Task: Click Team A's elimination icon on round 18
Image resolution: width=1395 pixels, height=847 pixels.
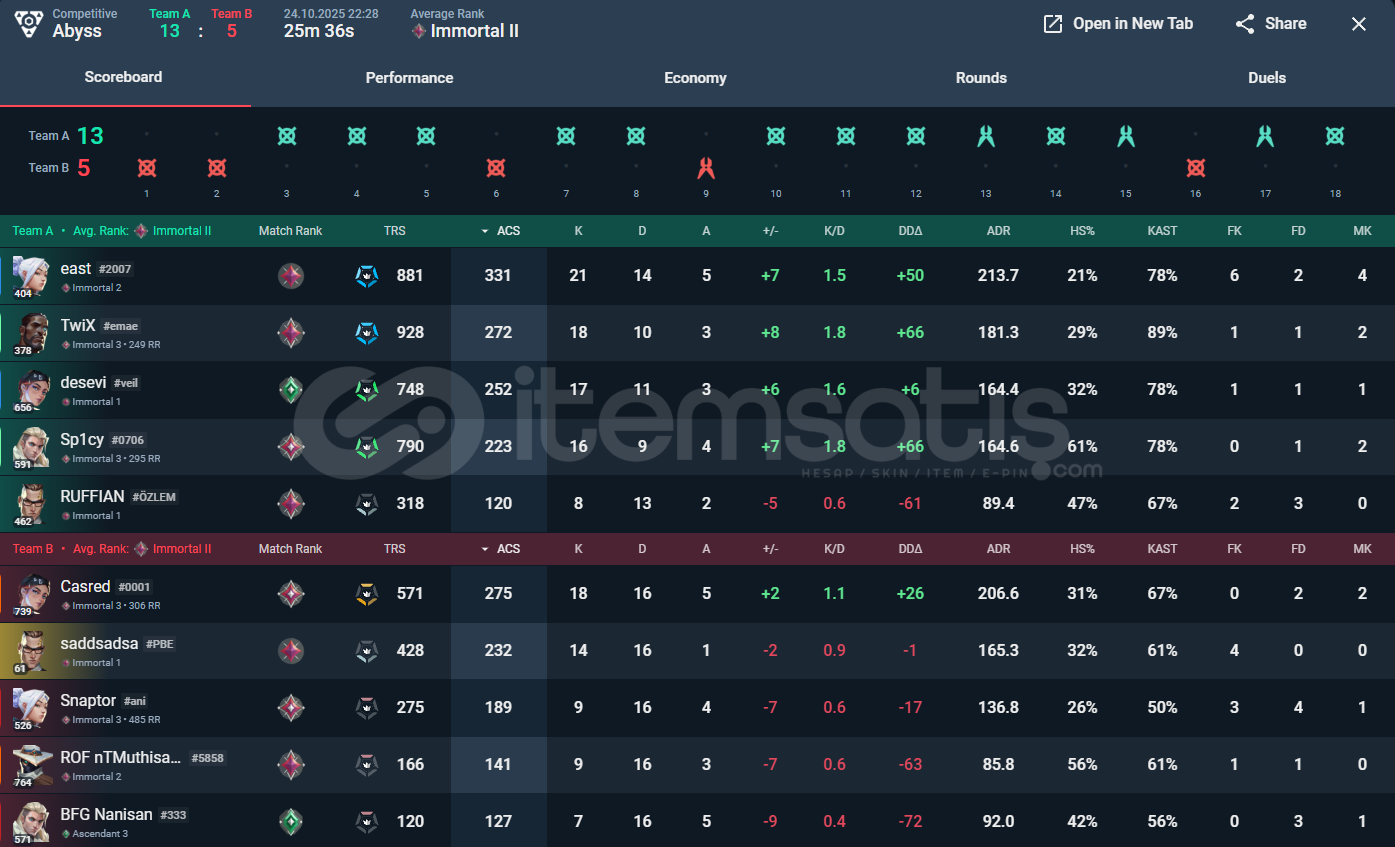Action: (1335, 135)
